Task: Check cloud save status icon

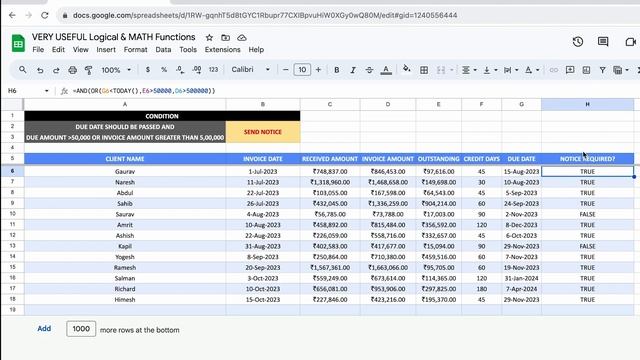Action: click(x=242, y=38)
